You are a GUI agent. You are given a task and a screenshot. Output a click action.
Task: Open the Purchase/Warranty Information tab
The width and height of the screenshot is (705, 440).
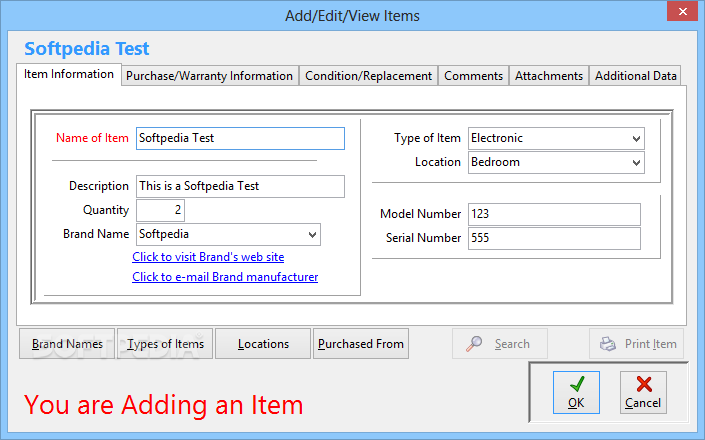pyautogui.click(x=210, y=76)
